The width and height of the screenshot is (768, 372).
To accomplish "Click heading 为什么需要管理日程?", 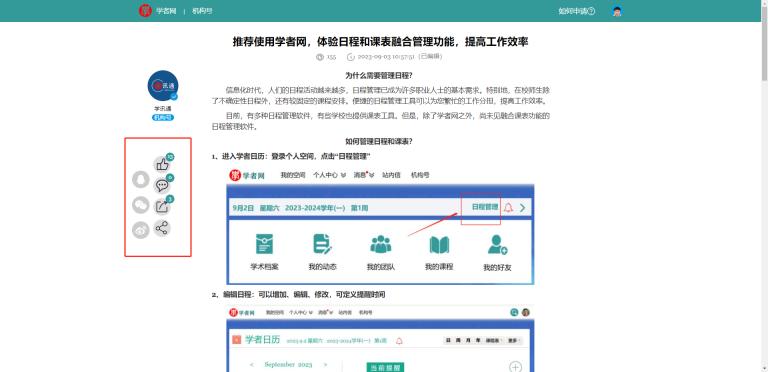I will pos(379,76).
